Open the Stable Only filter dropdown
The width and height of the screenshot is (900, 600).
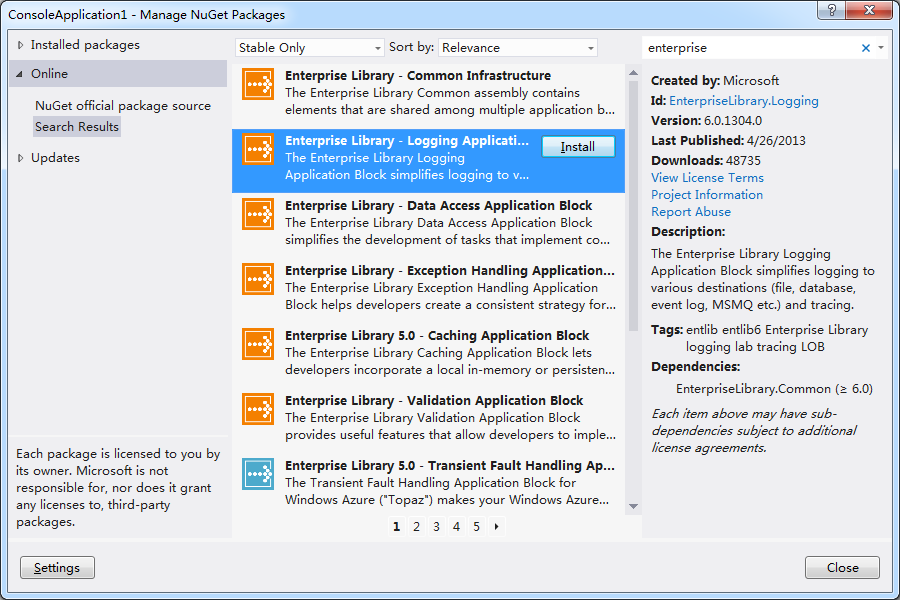(x=309, y=48)
